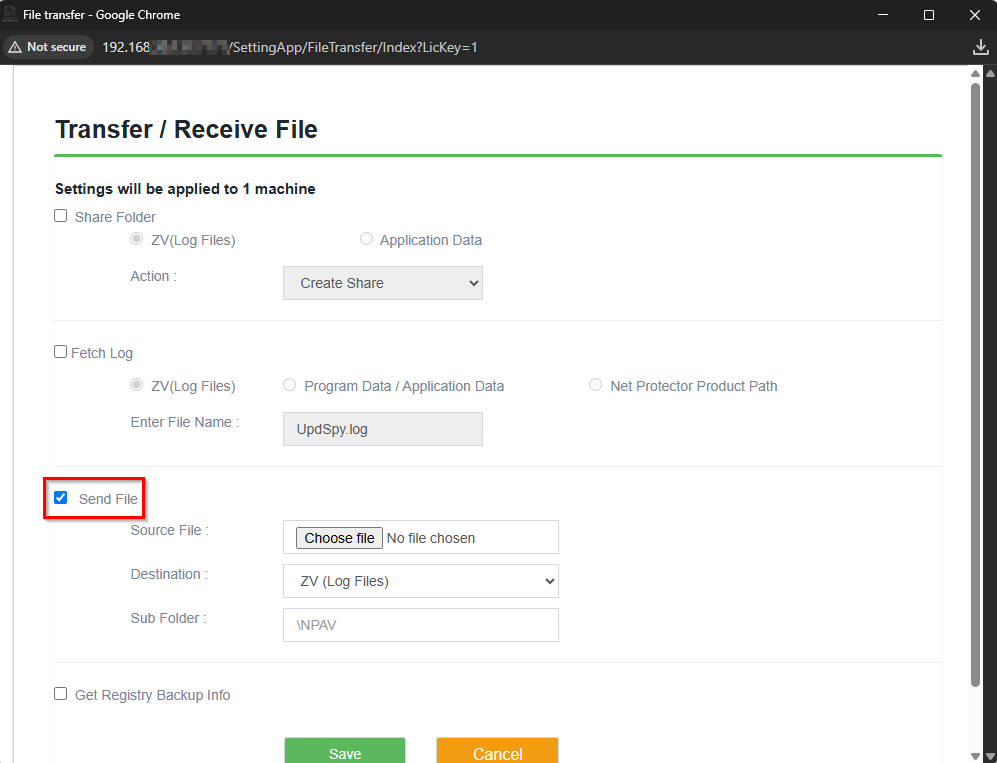This screenshot has width=997, height=763.
Task: Click scrollbar down arrow
Action: point(975,755)
